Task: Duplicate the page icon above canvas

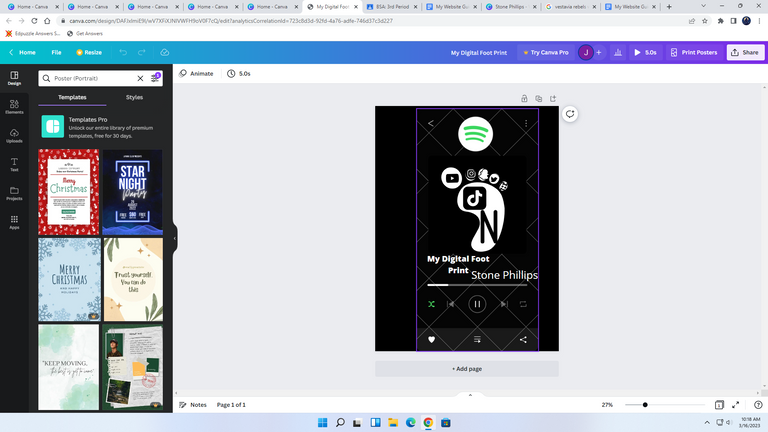Action: click(538, 98)
